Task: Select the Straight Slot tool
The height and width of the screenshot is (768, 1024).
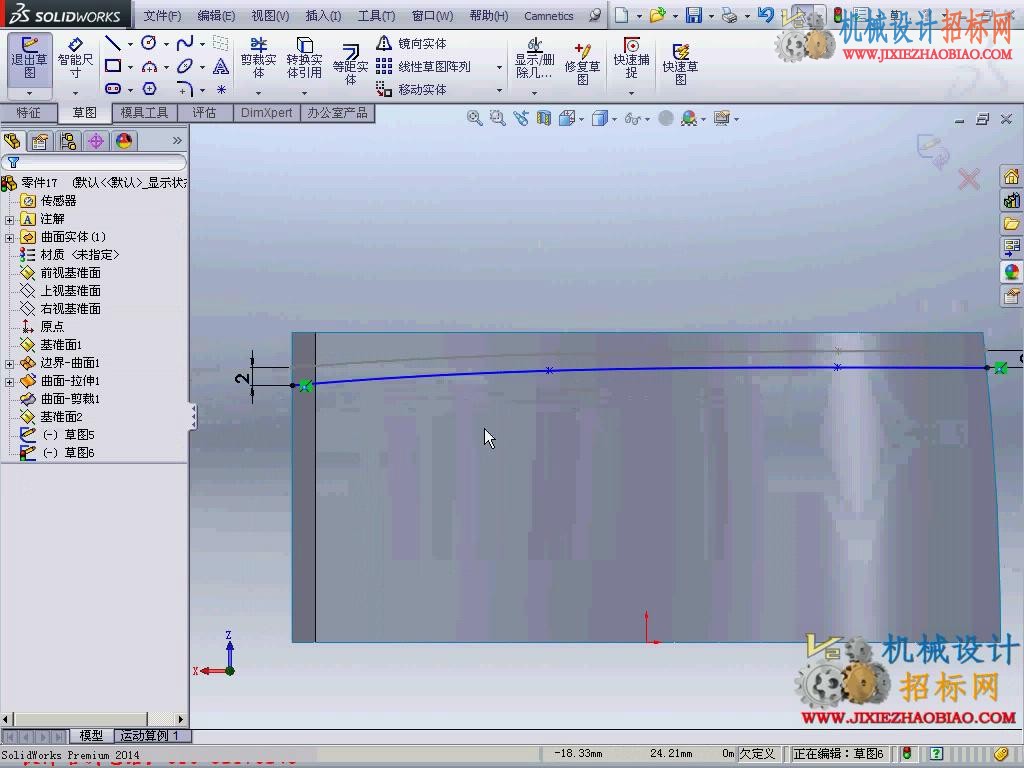Action: pos(113,88)
